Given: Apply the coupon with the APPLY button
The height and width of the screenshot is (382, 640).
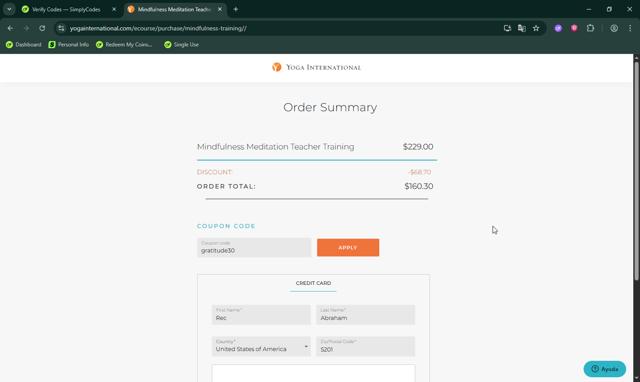Looking at the screenshot, I should [x=348, y=248].
